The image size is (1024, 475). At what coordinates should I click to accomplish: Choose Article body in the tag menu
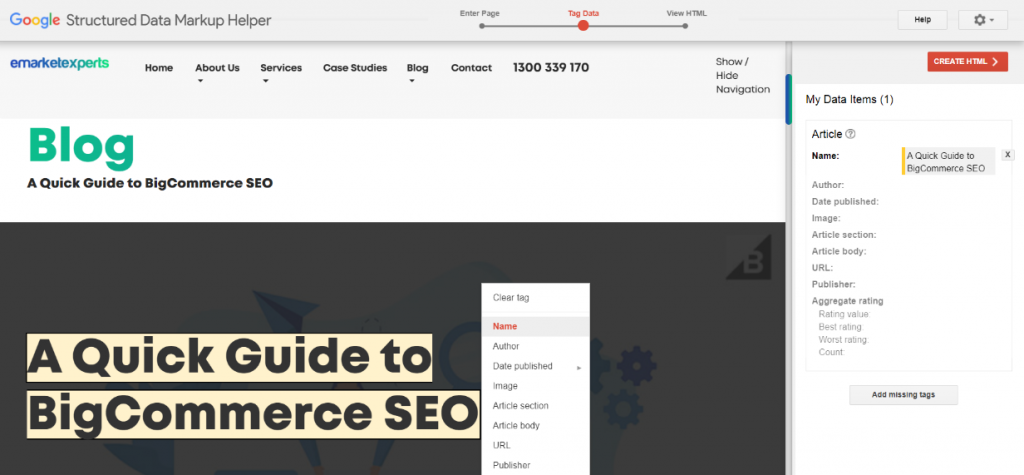[516, 426]
